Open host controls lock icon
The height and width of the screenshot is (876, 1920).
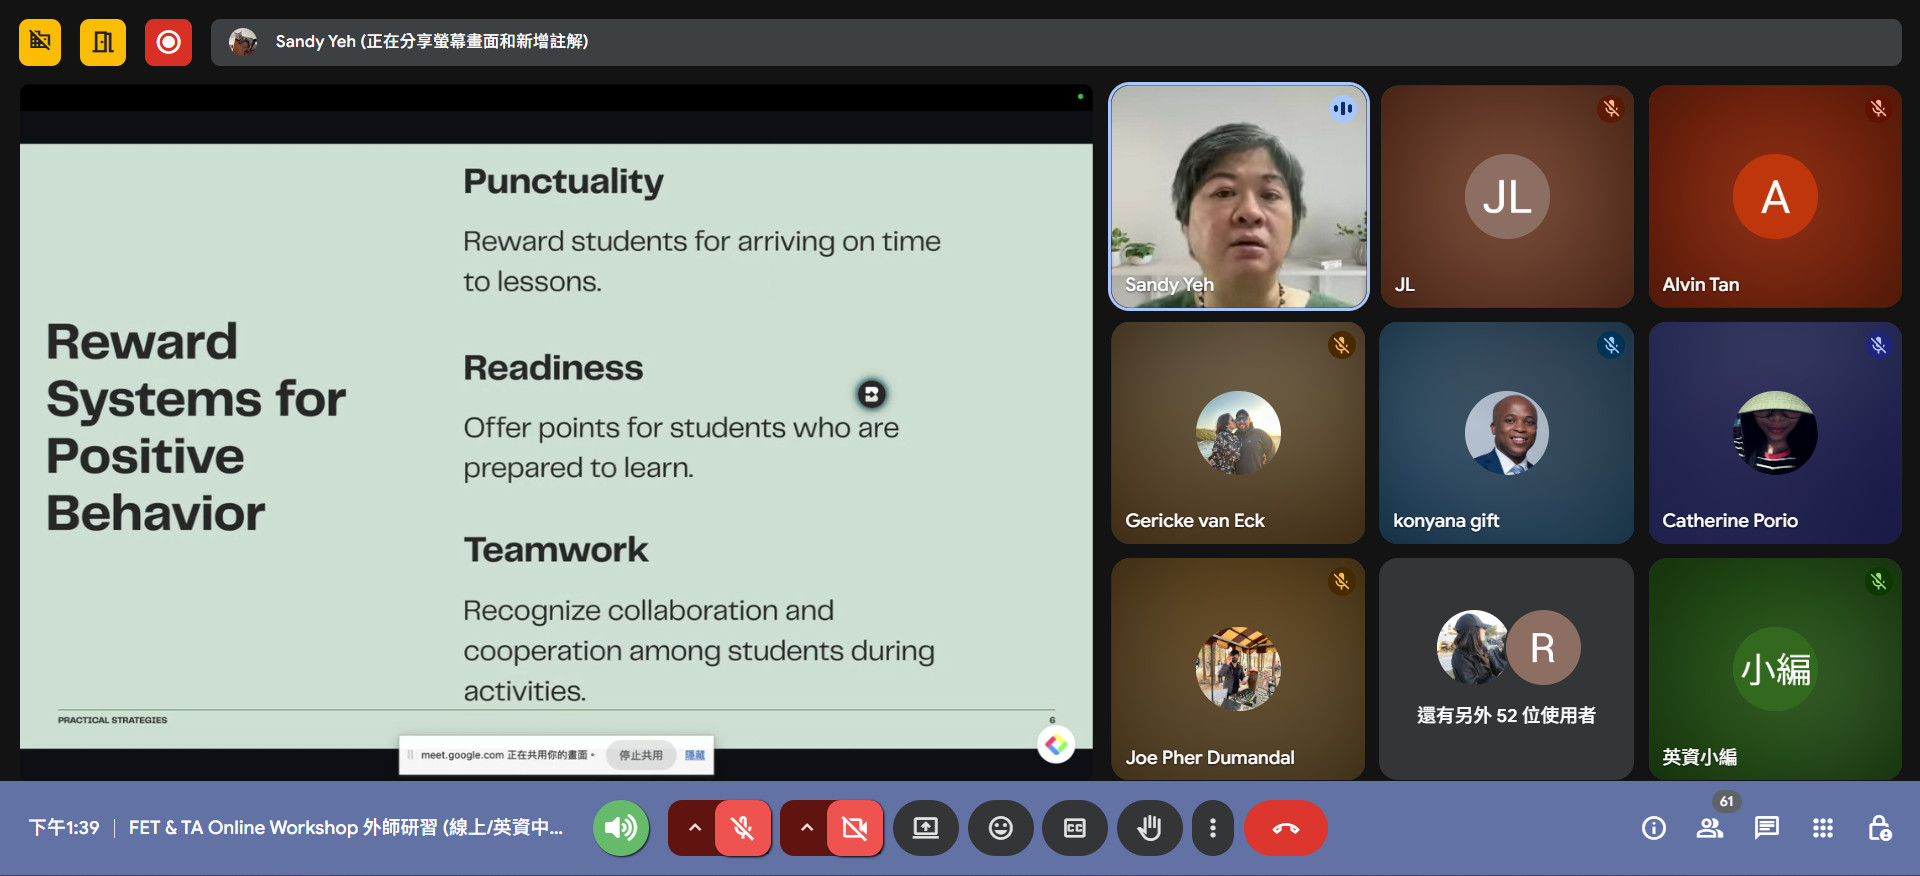pos(1879,828)
